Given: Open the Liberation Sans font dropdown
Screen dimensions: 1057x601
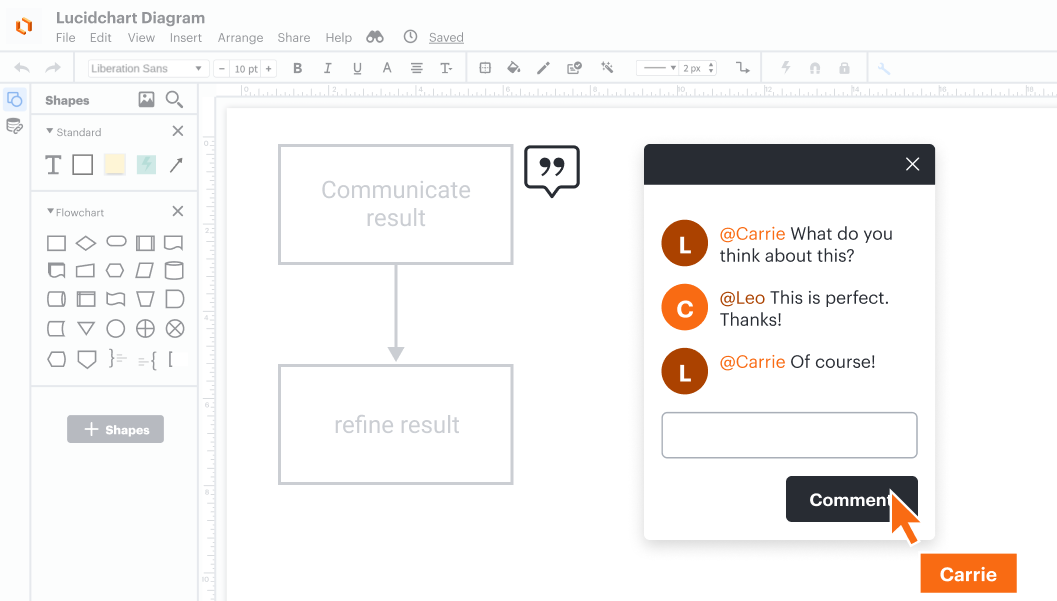Looking at the screenshot, I should click(147, 68).
